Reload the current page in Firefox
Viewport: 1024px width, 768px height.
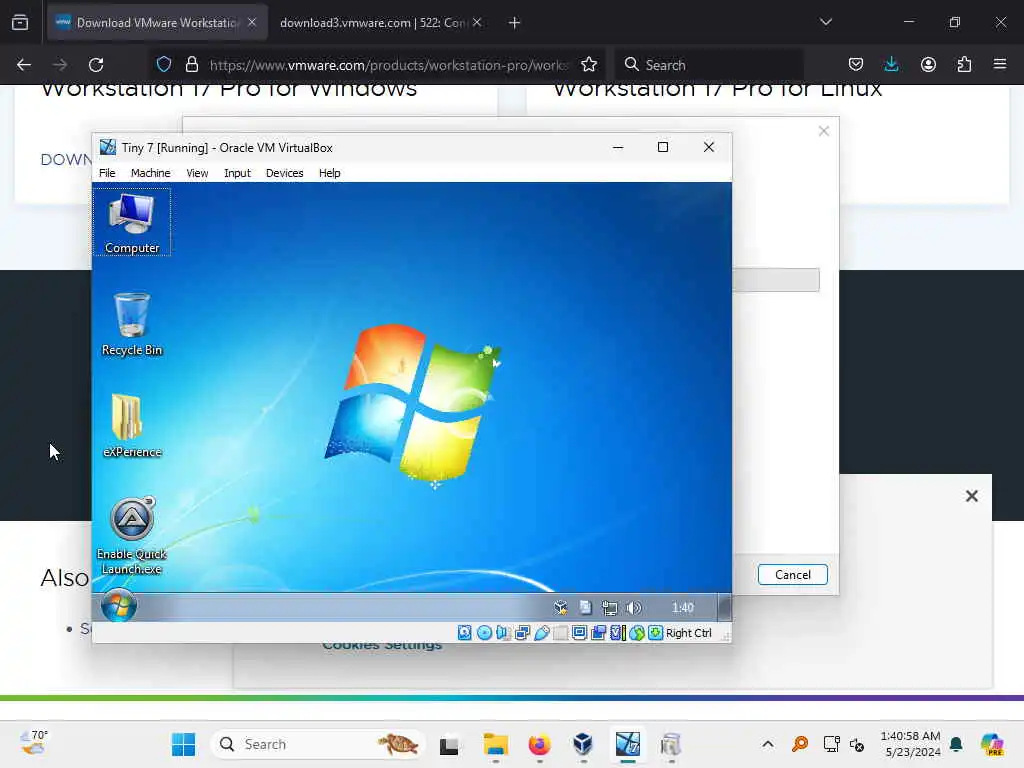pyautogui.click(x=96, y=65)
